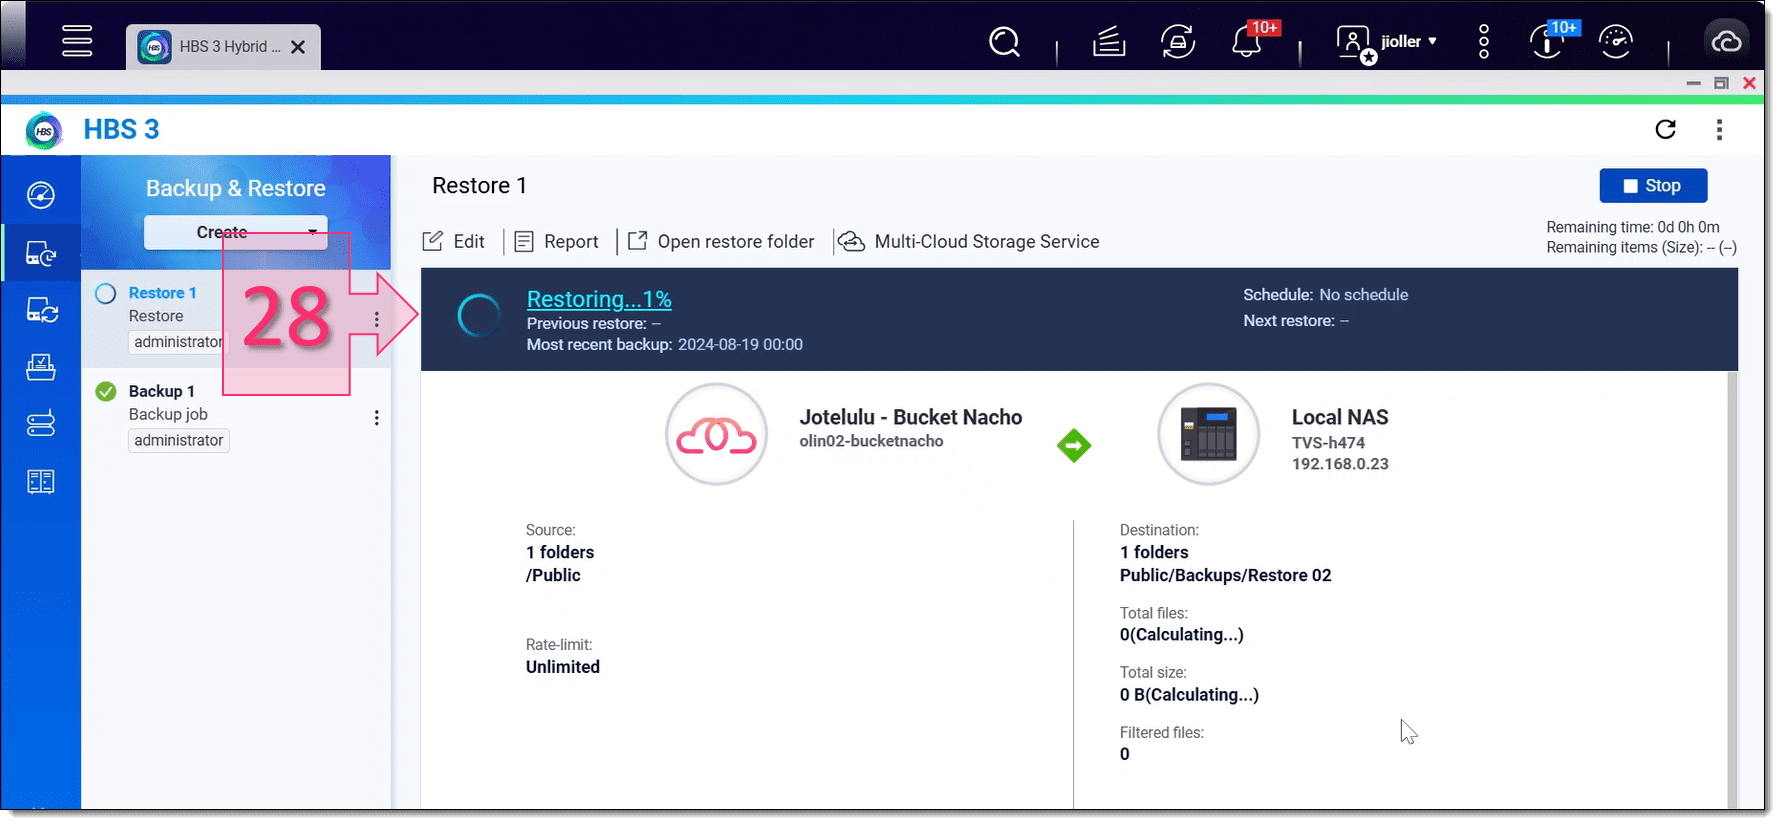The height and width of the screenshot is (825, 1780).
Task: Click the user account icon
Action: [x=1355, y=43]
